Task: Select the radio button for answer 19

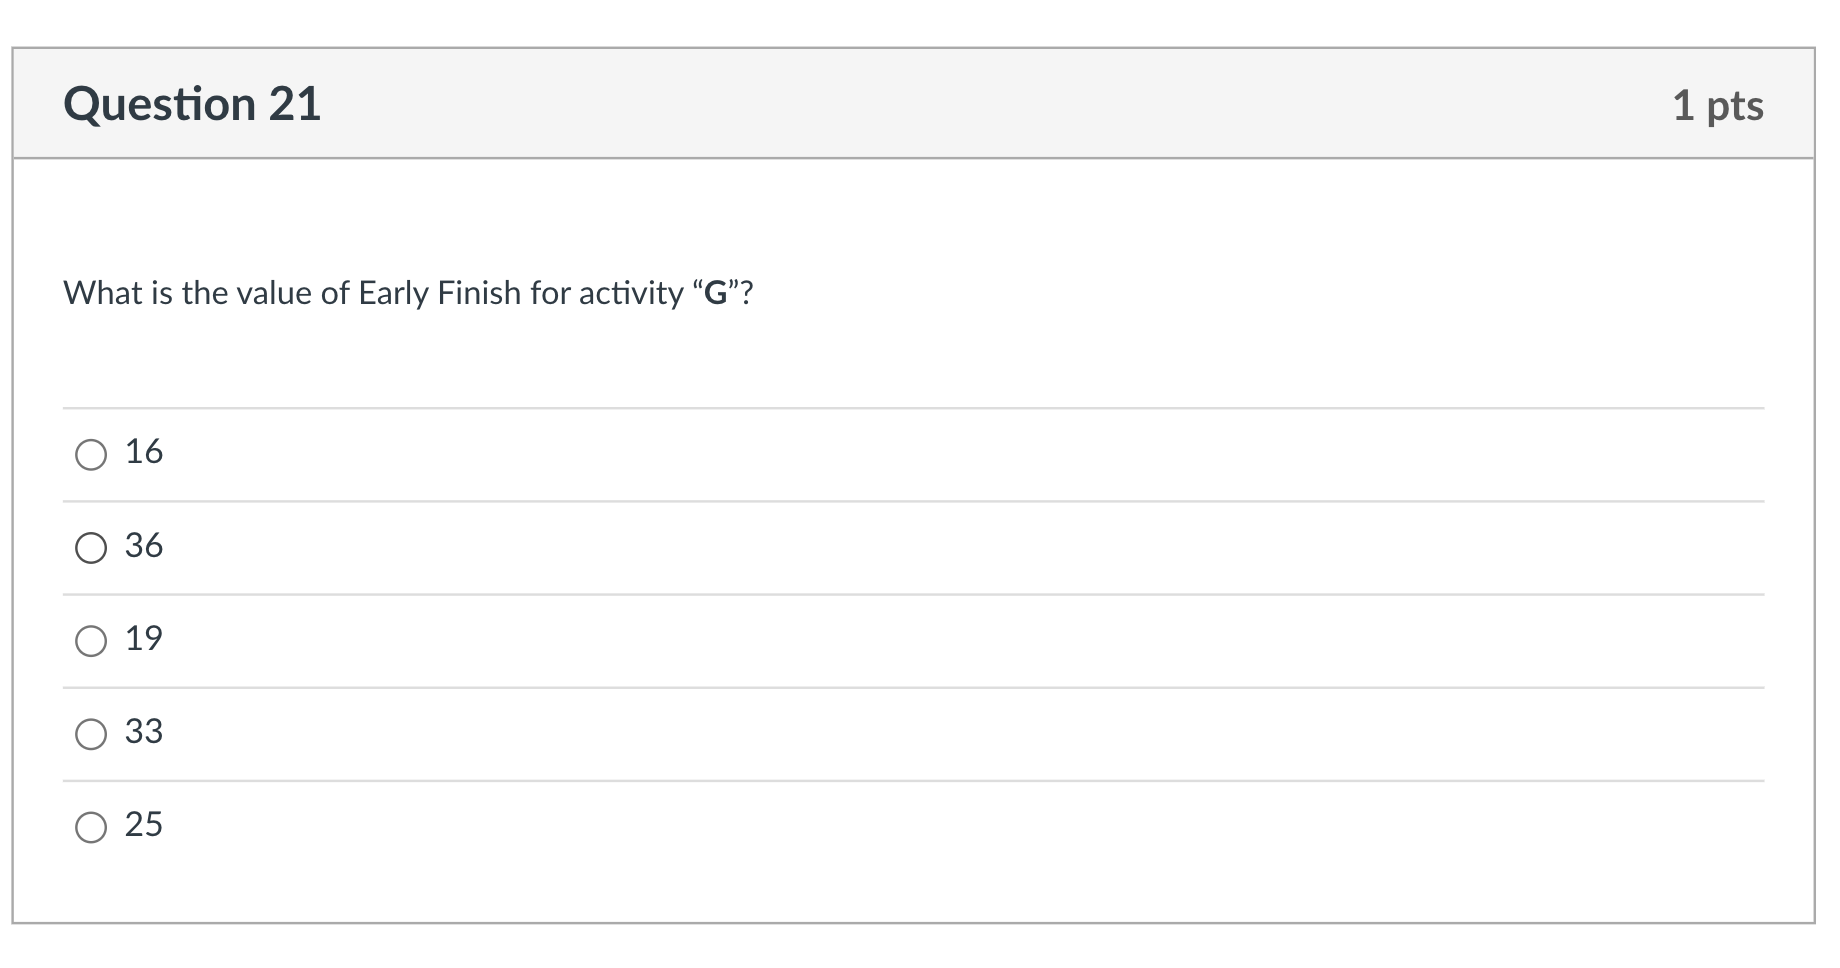Action: pos(92,641)
